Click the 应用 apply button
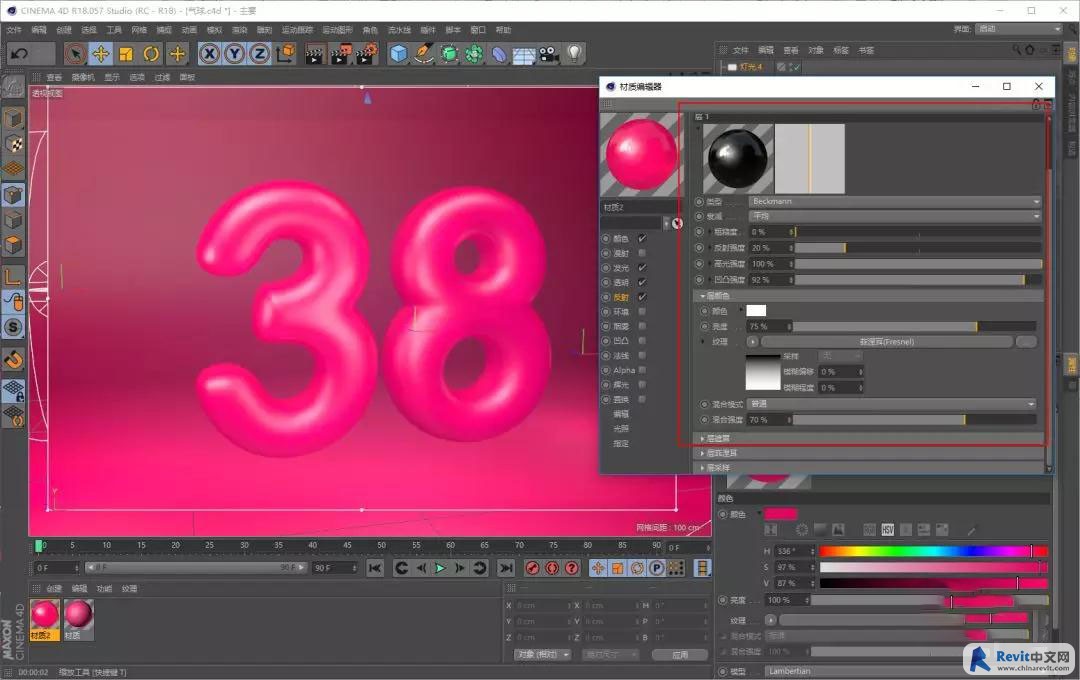Screen dimensions: 1080x680 tap(680, 655)
